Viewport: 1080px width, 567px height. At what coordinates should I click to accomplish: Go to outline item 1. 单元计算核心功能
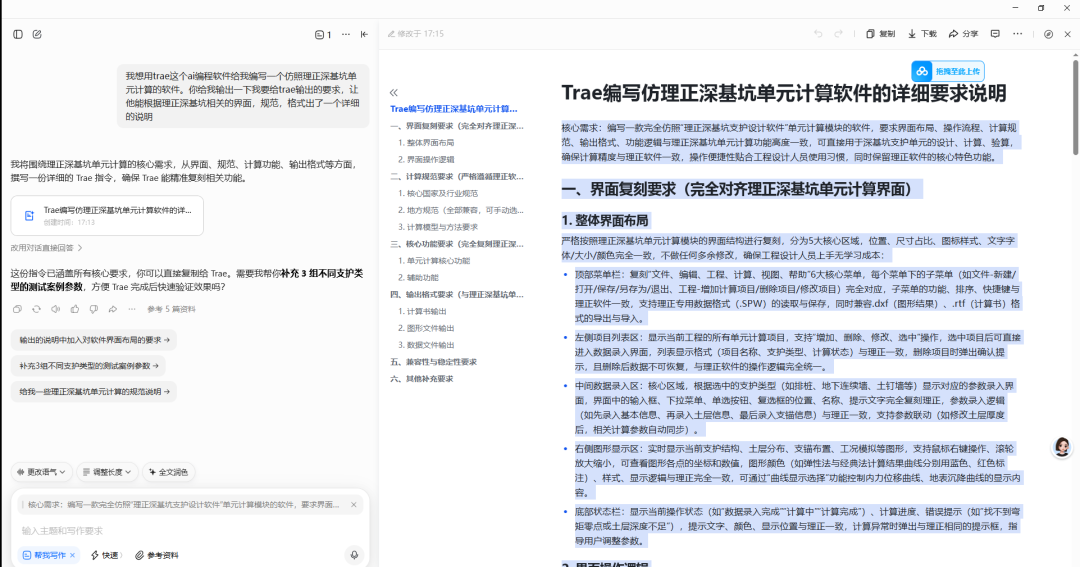[x=434, y=260]
